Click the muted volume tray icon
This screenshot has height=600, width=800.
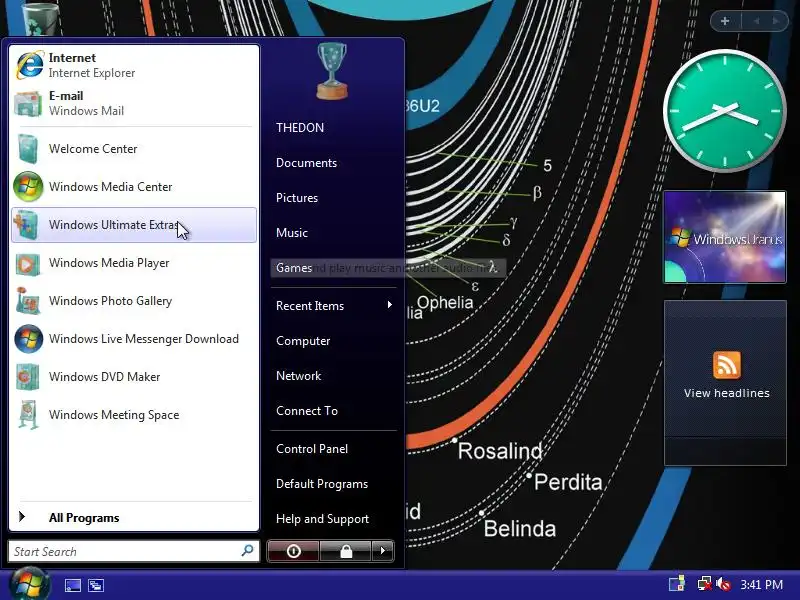tap(723, 584)
